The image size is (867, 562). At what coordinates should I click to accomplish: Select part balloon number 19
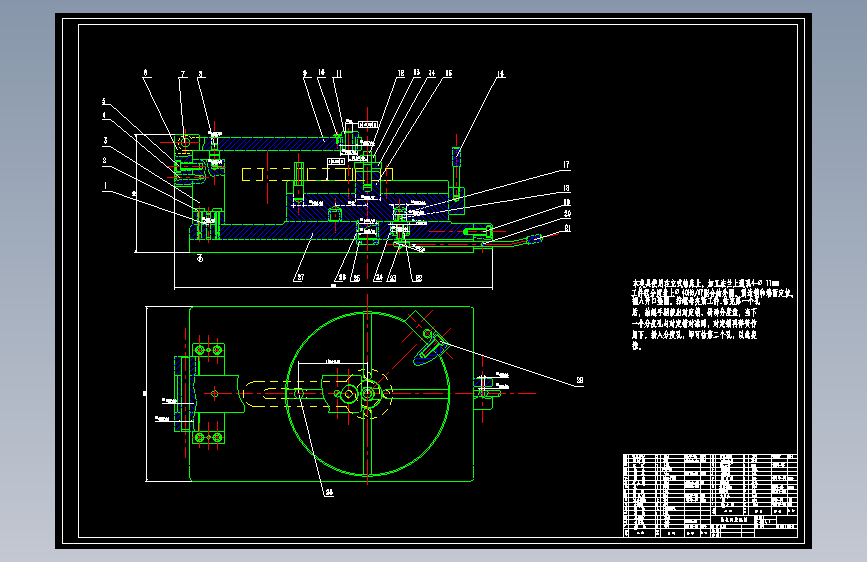click(x=567, y=202)
